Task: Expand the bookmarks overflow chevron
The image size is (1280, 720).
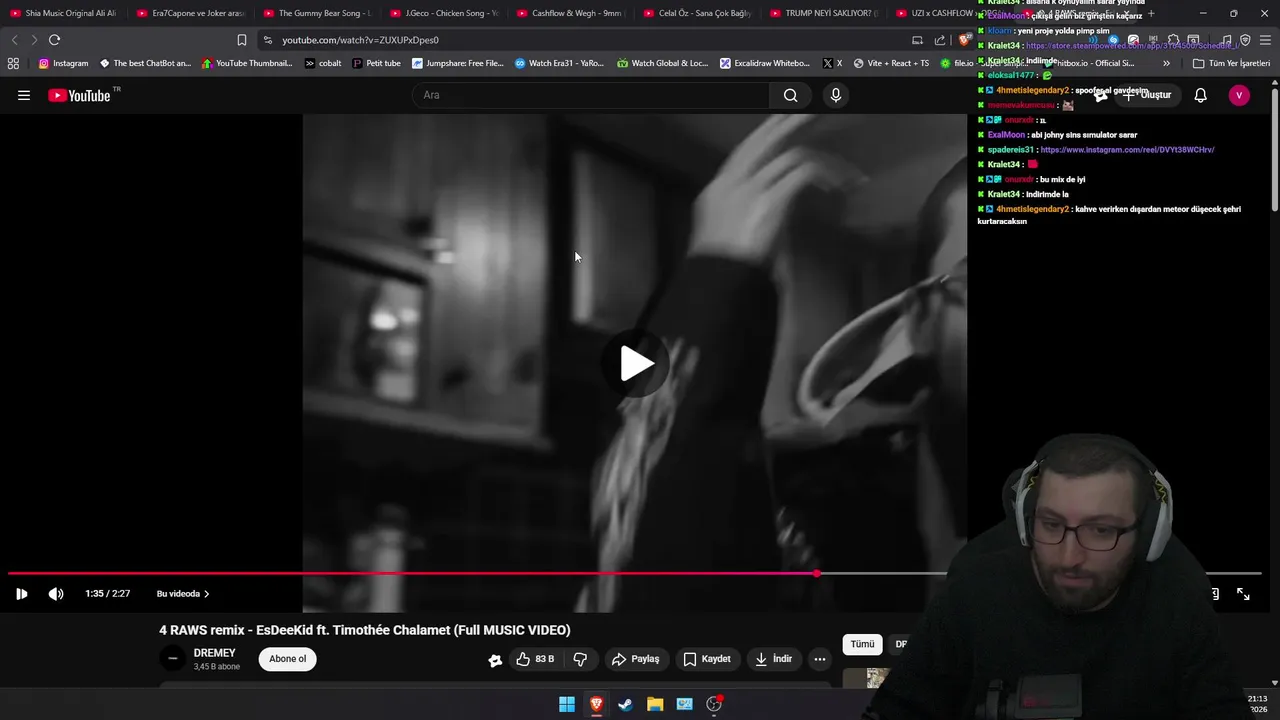Action: pos(1166,63)
